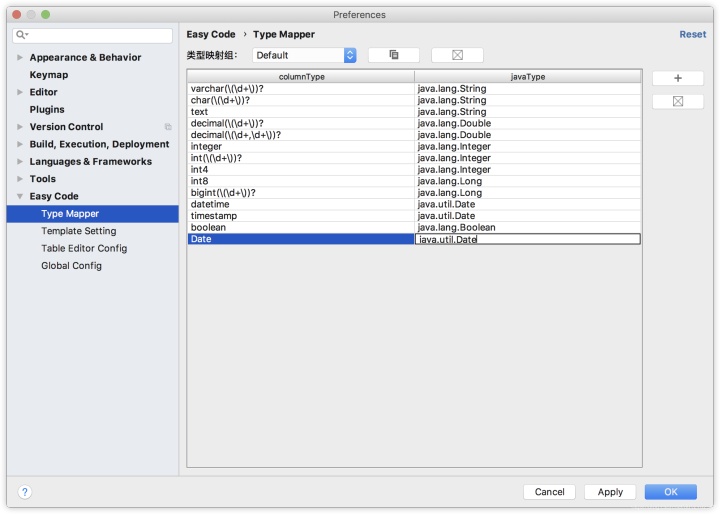Expand Version Control settings
The height and width of the screenshot is (514, 720).
[20, 127]
